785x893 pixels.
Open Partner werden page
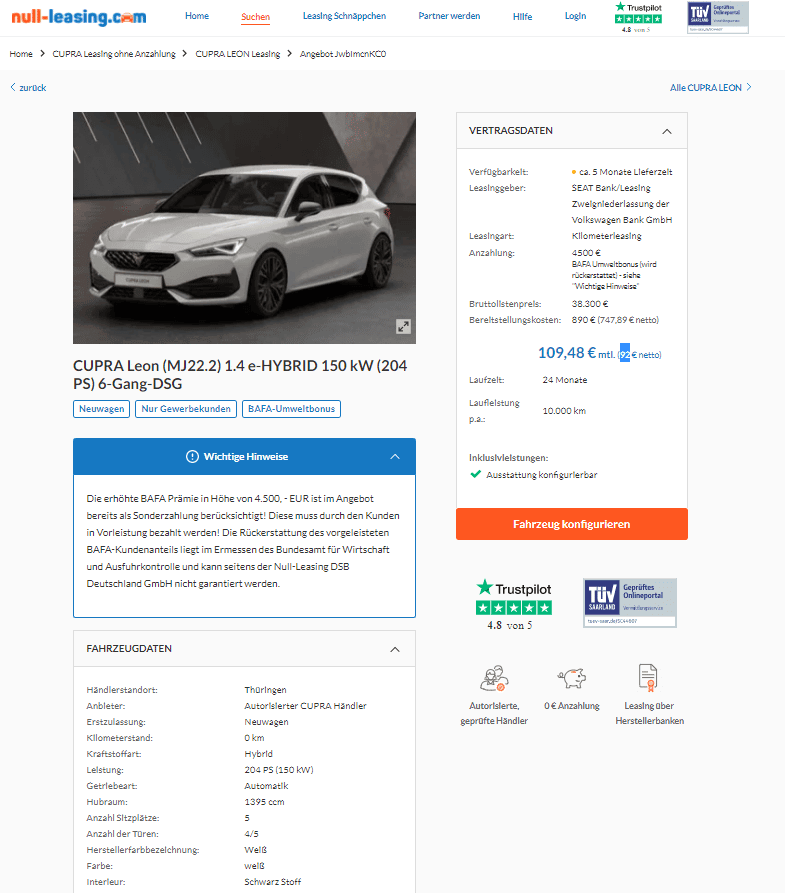(x=449, y=16)
